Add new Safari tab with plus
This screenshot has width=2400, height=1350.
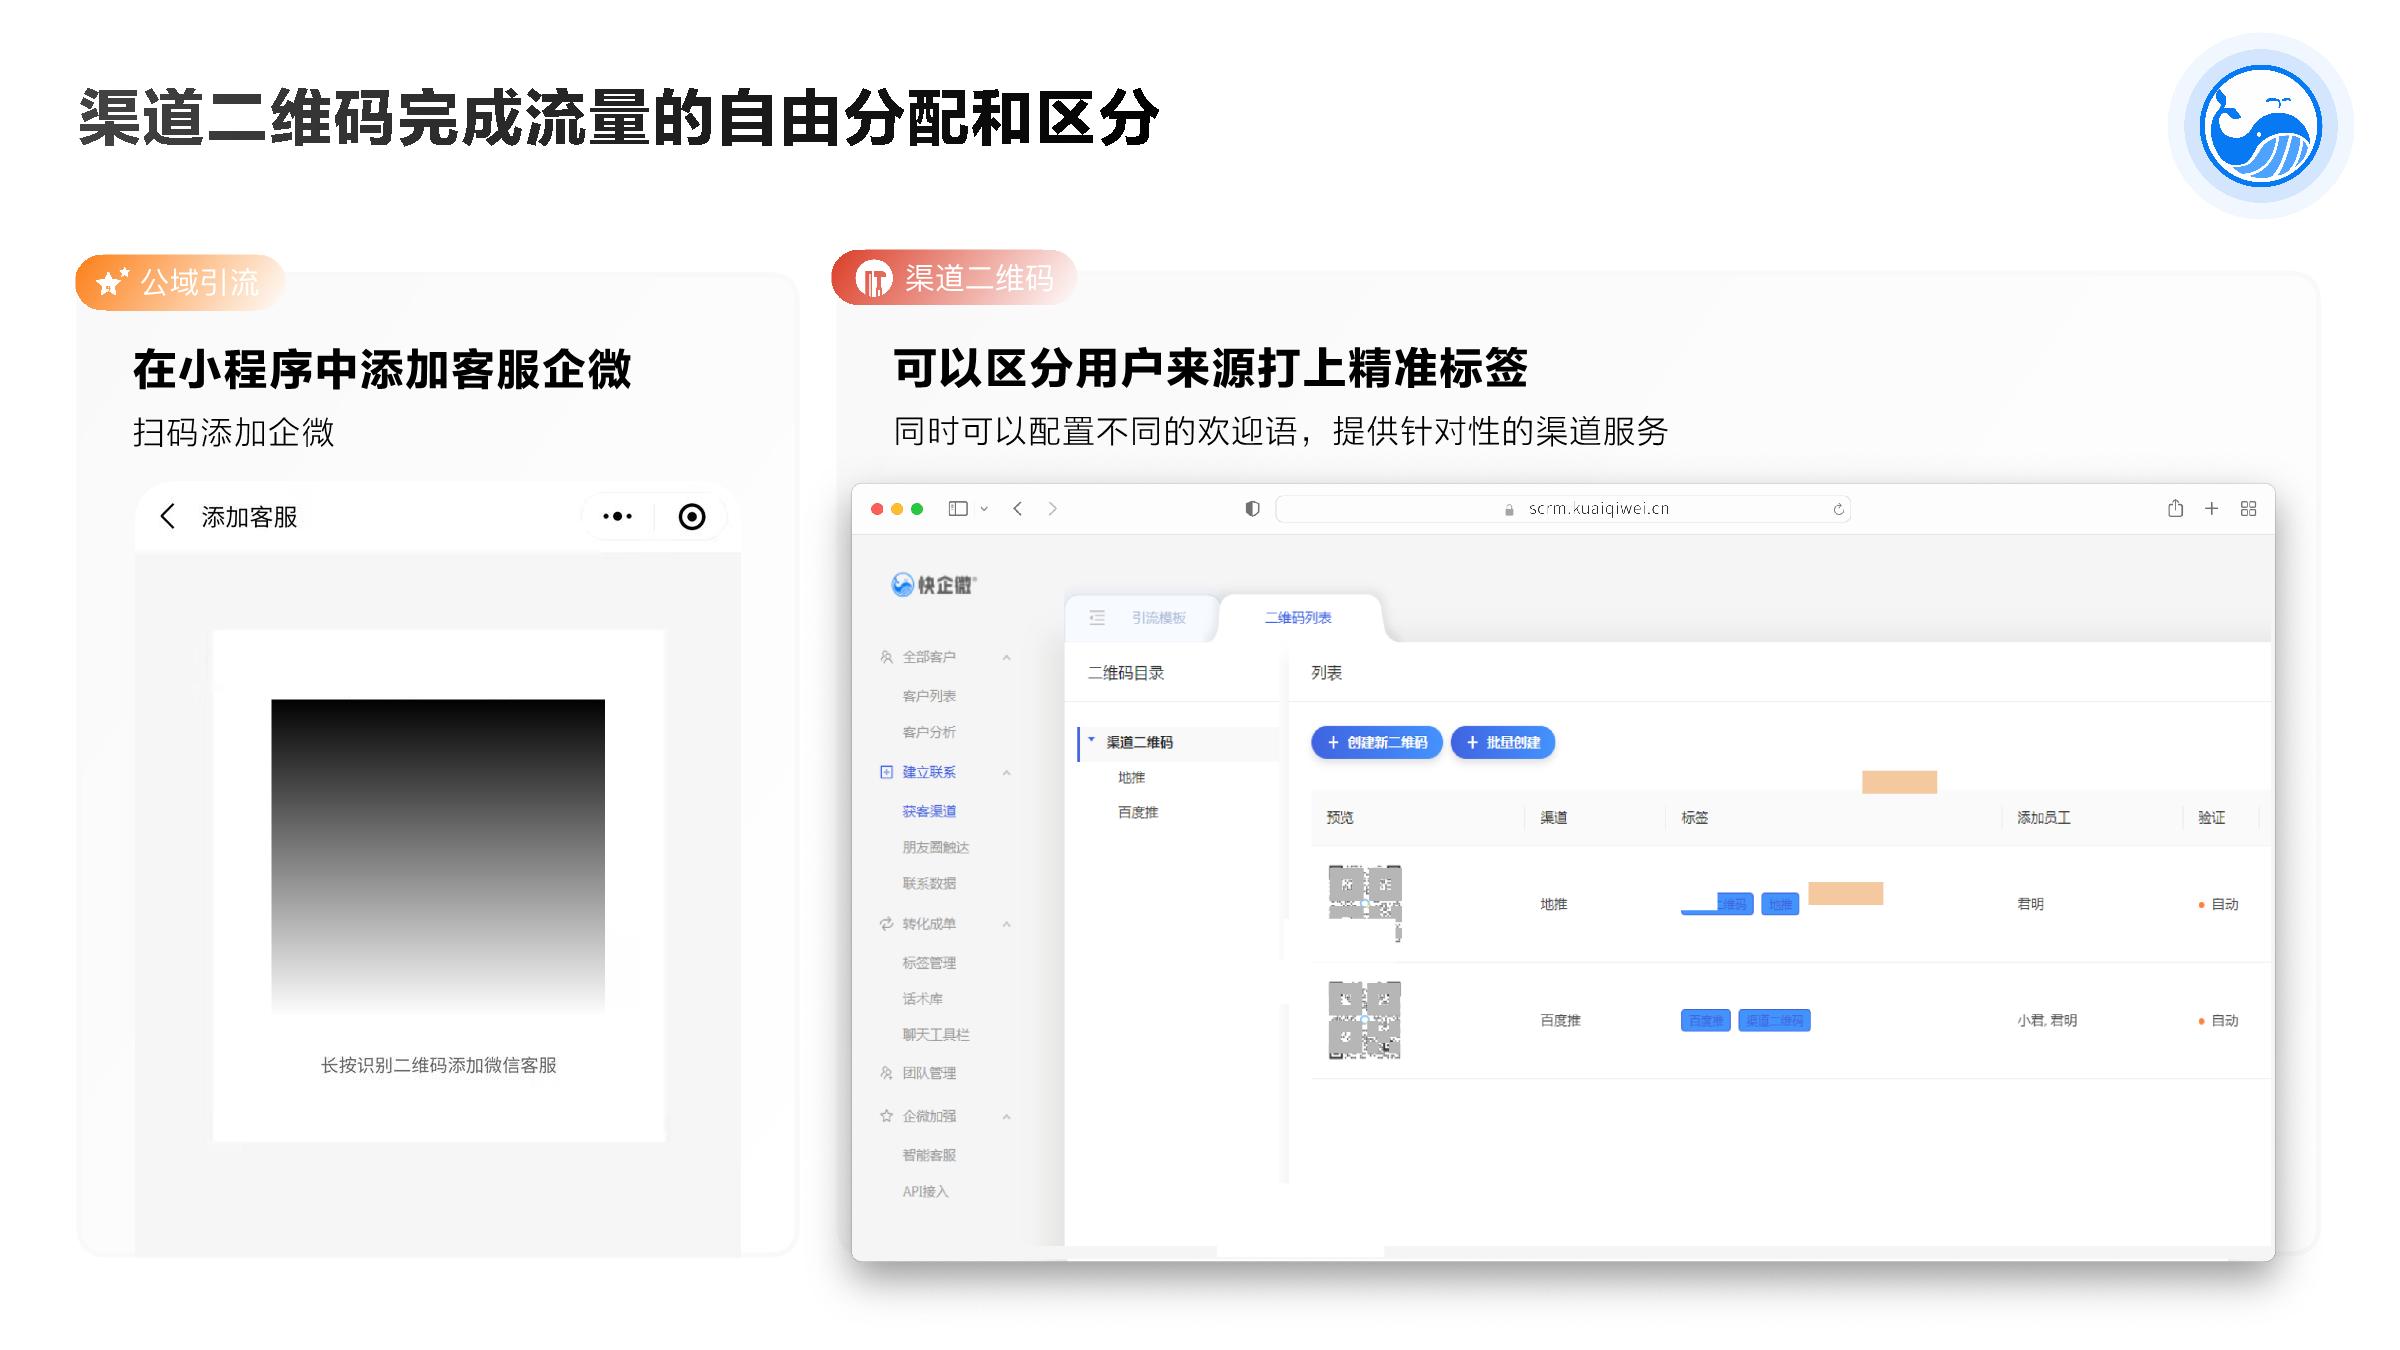pos(2212,508)
